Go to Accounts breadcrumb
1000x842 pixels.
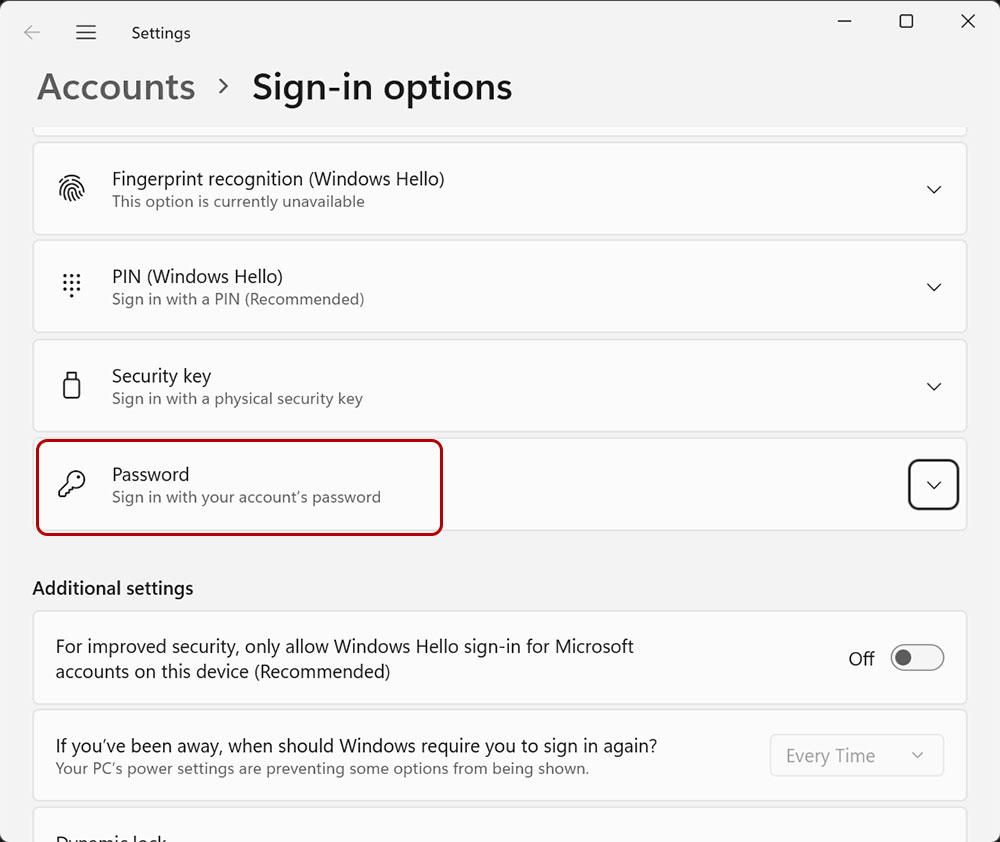tap(116, 87)
